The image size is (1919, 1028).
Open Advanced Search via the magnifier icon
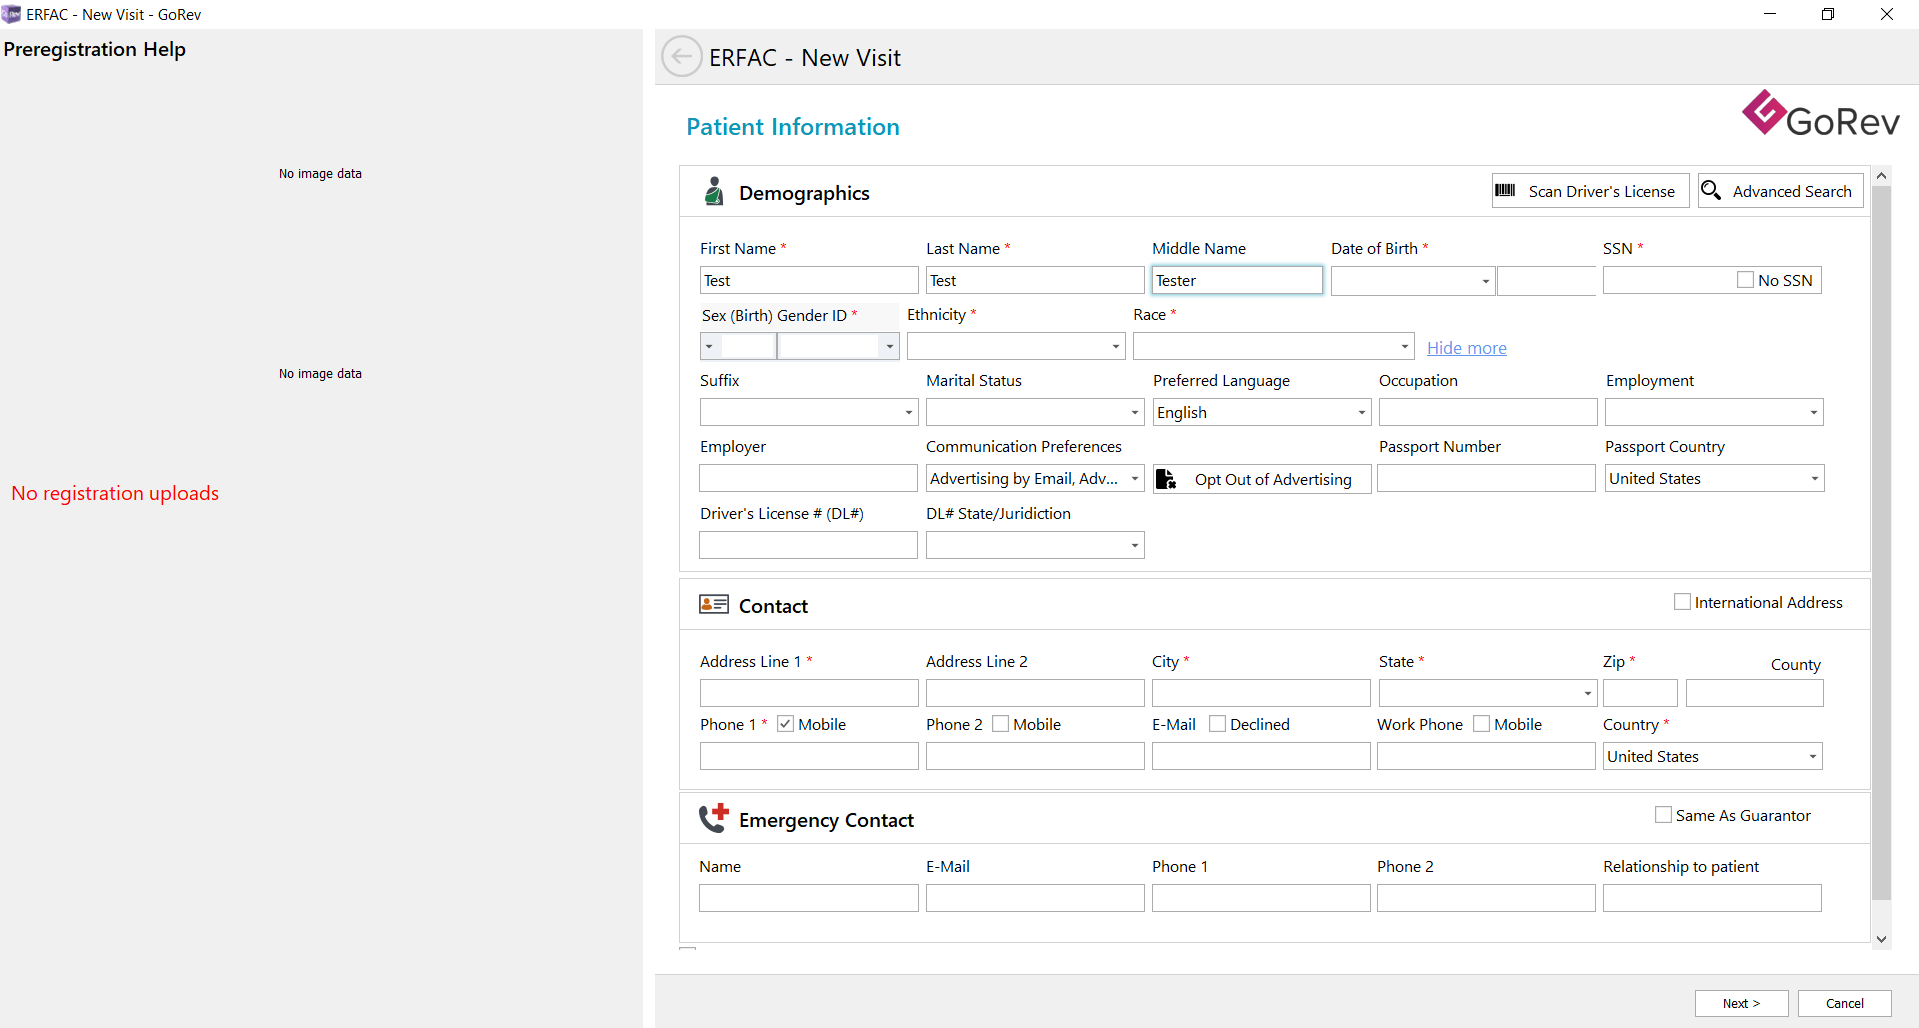click(1711, 190)
